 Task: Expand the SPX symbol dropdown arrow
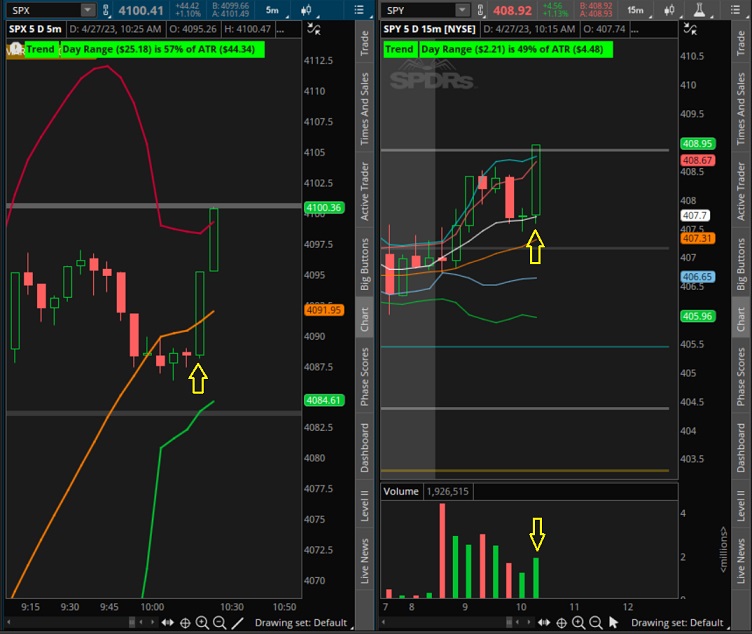pos(88,10)
